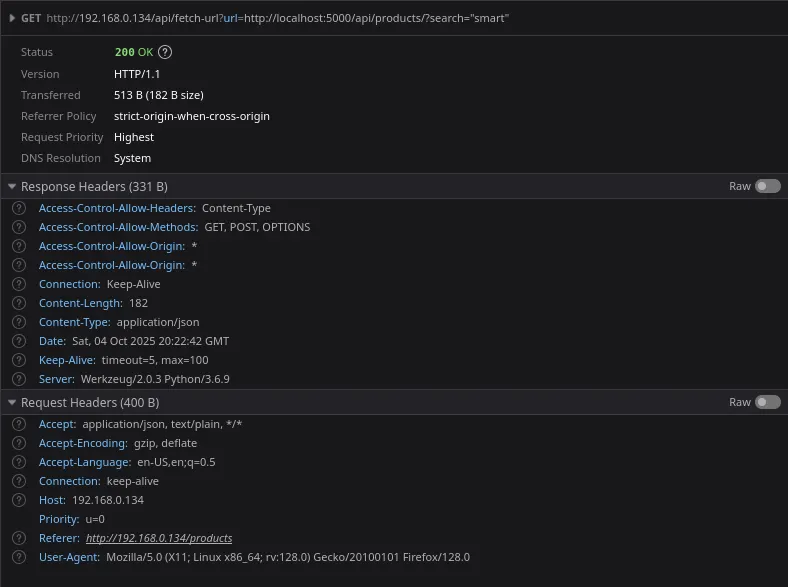
Task: Click help icon beside Content-Type header
Action: click(19, 322)
